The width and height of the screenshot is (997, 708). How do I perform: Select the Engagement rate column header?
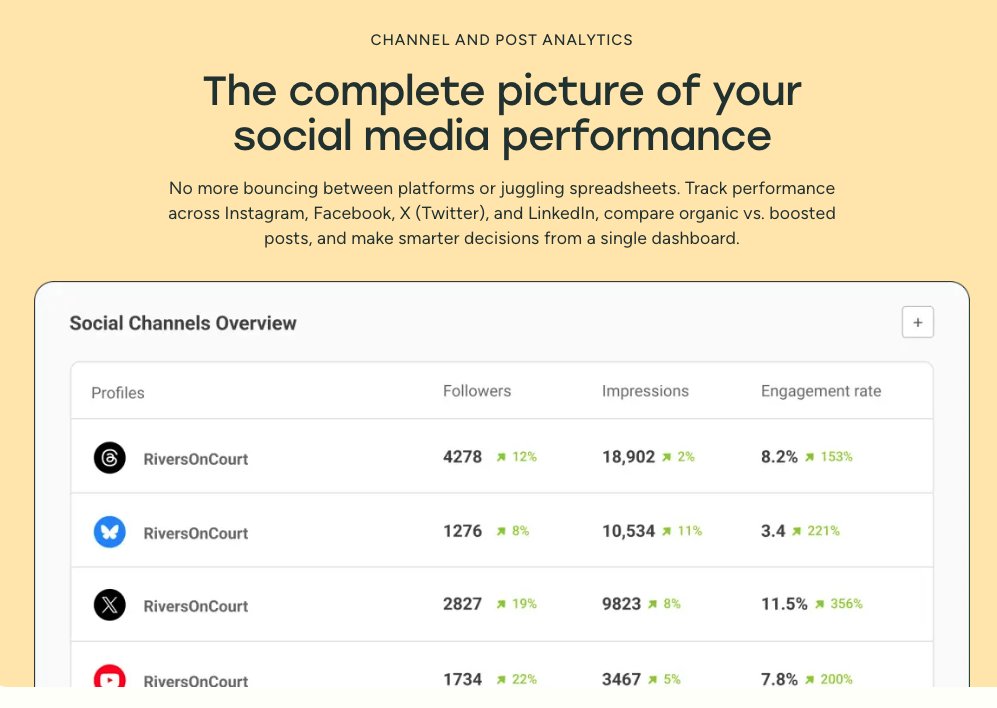821,391
